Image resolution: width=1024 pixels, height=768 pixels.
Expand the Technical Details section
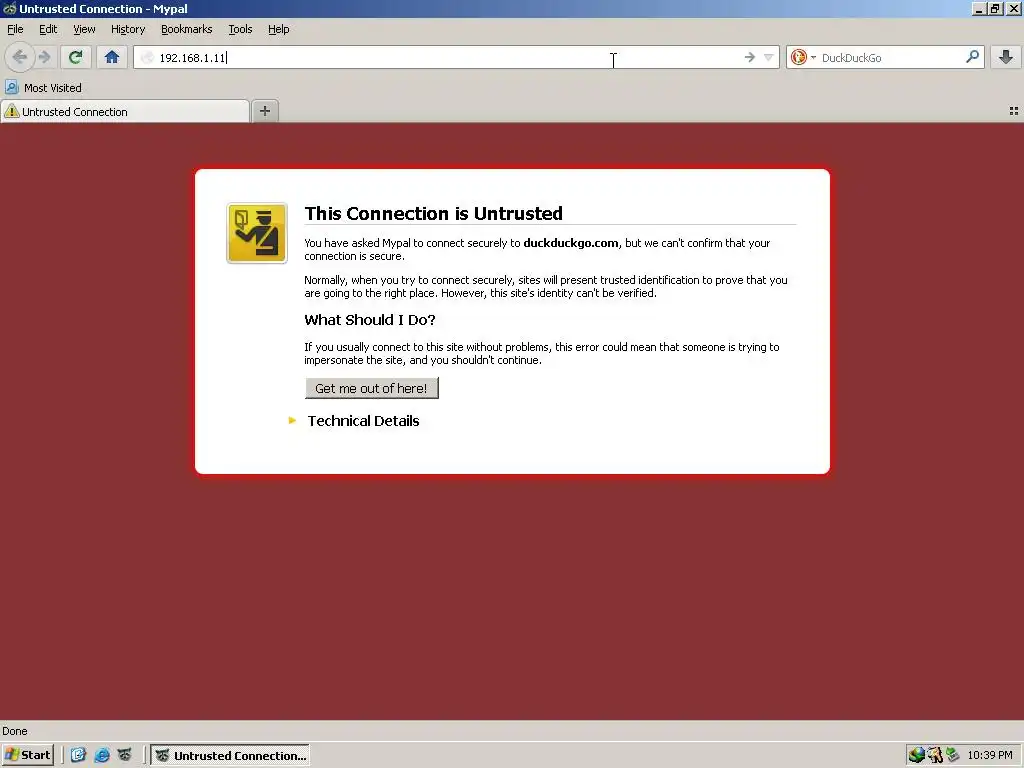click(x=363, y=421)
